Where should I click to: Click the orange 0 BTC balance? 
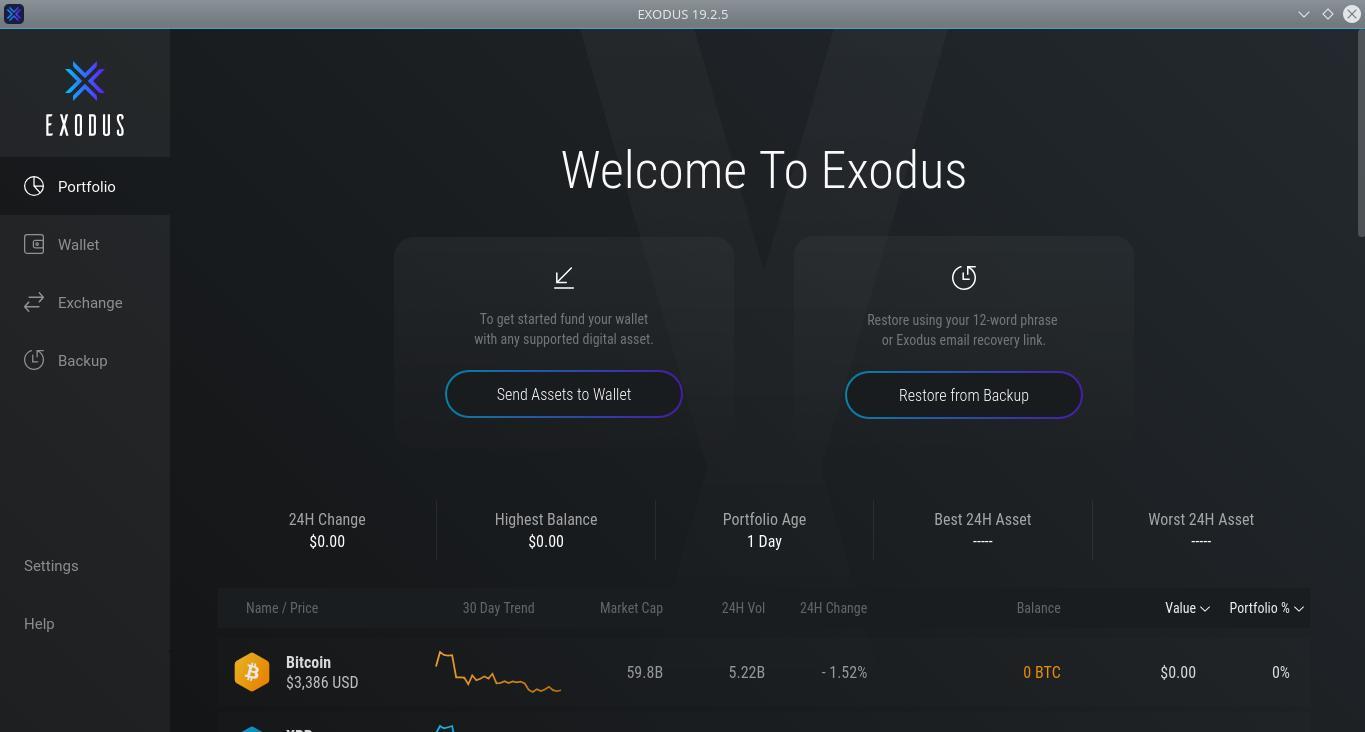tap(1041, 672)
